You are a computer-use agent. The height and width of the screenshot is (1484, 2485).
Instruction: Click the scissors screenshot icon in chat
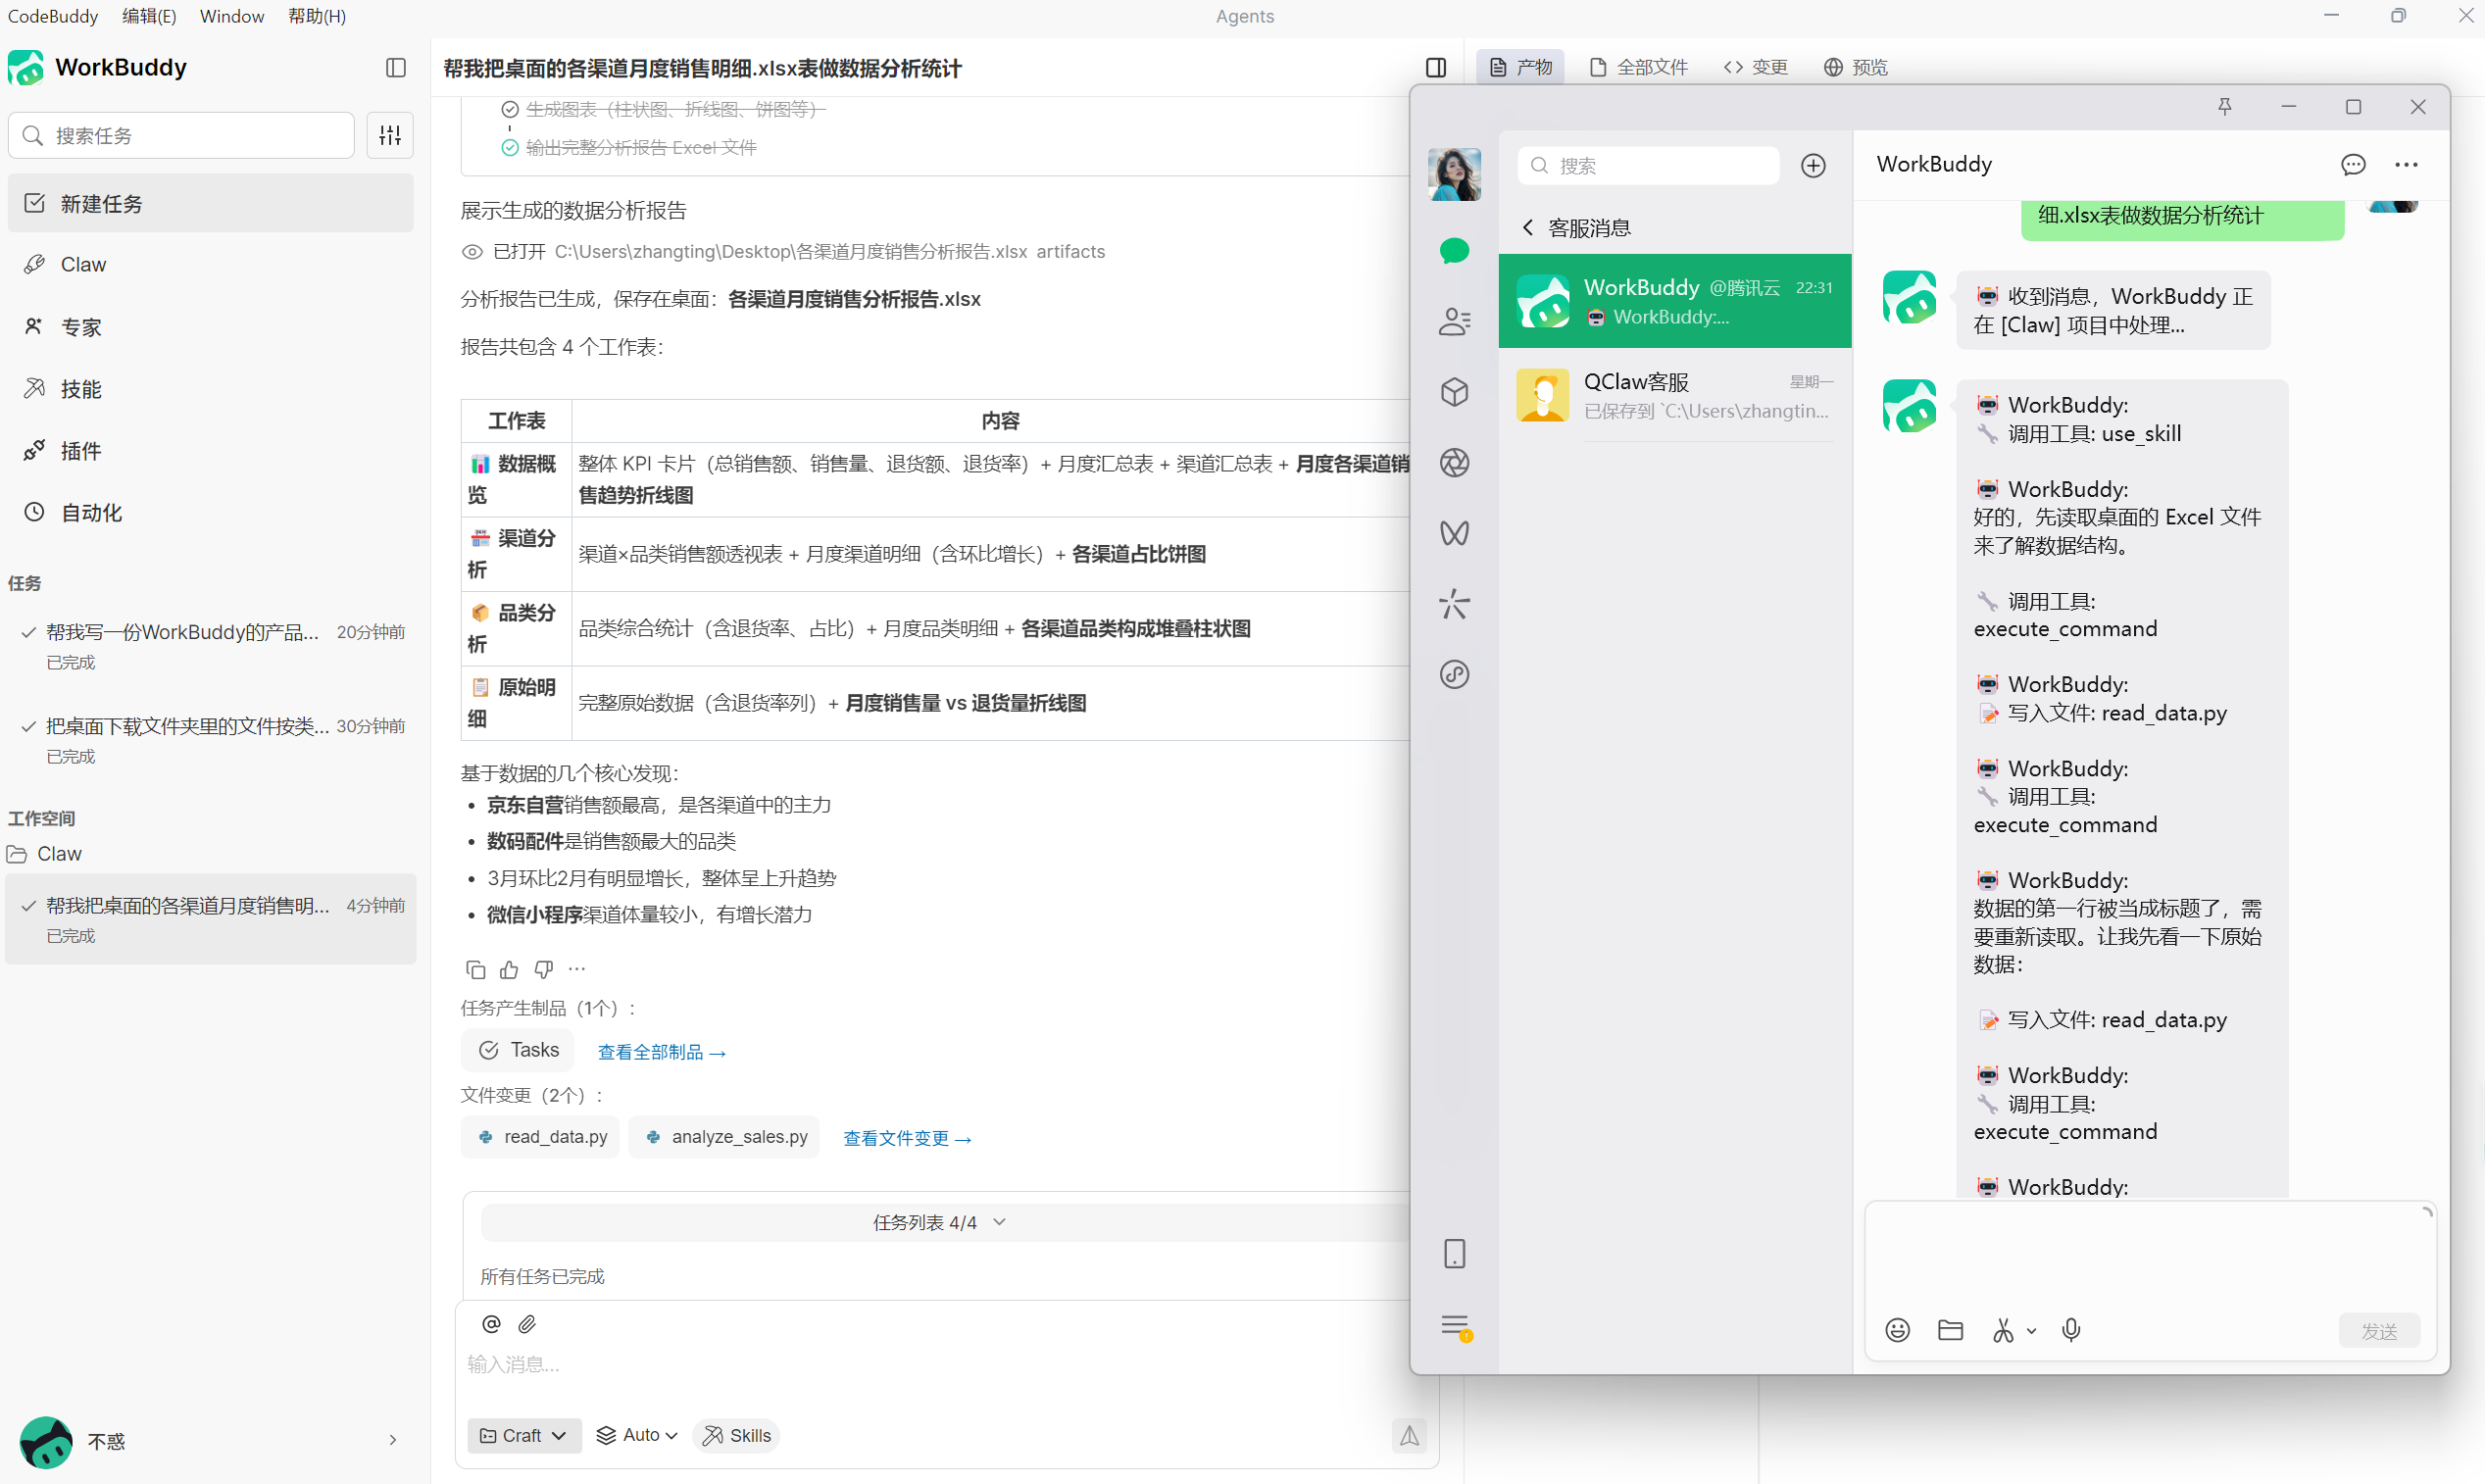tap(2003, 1330)
